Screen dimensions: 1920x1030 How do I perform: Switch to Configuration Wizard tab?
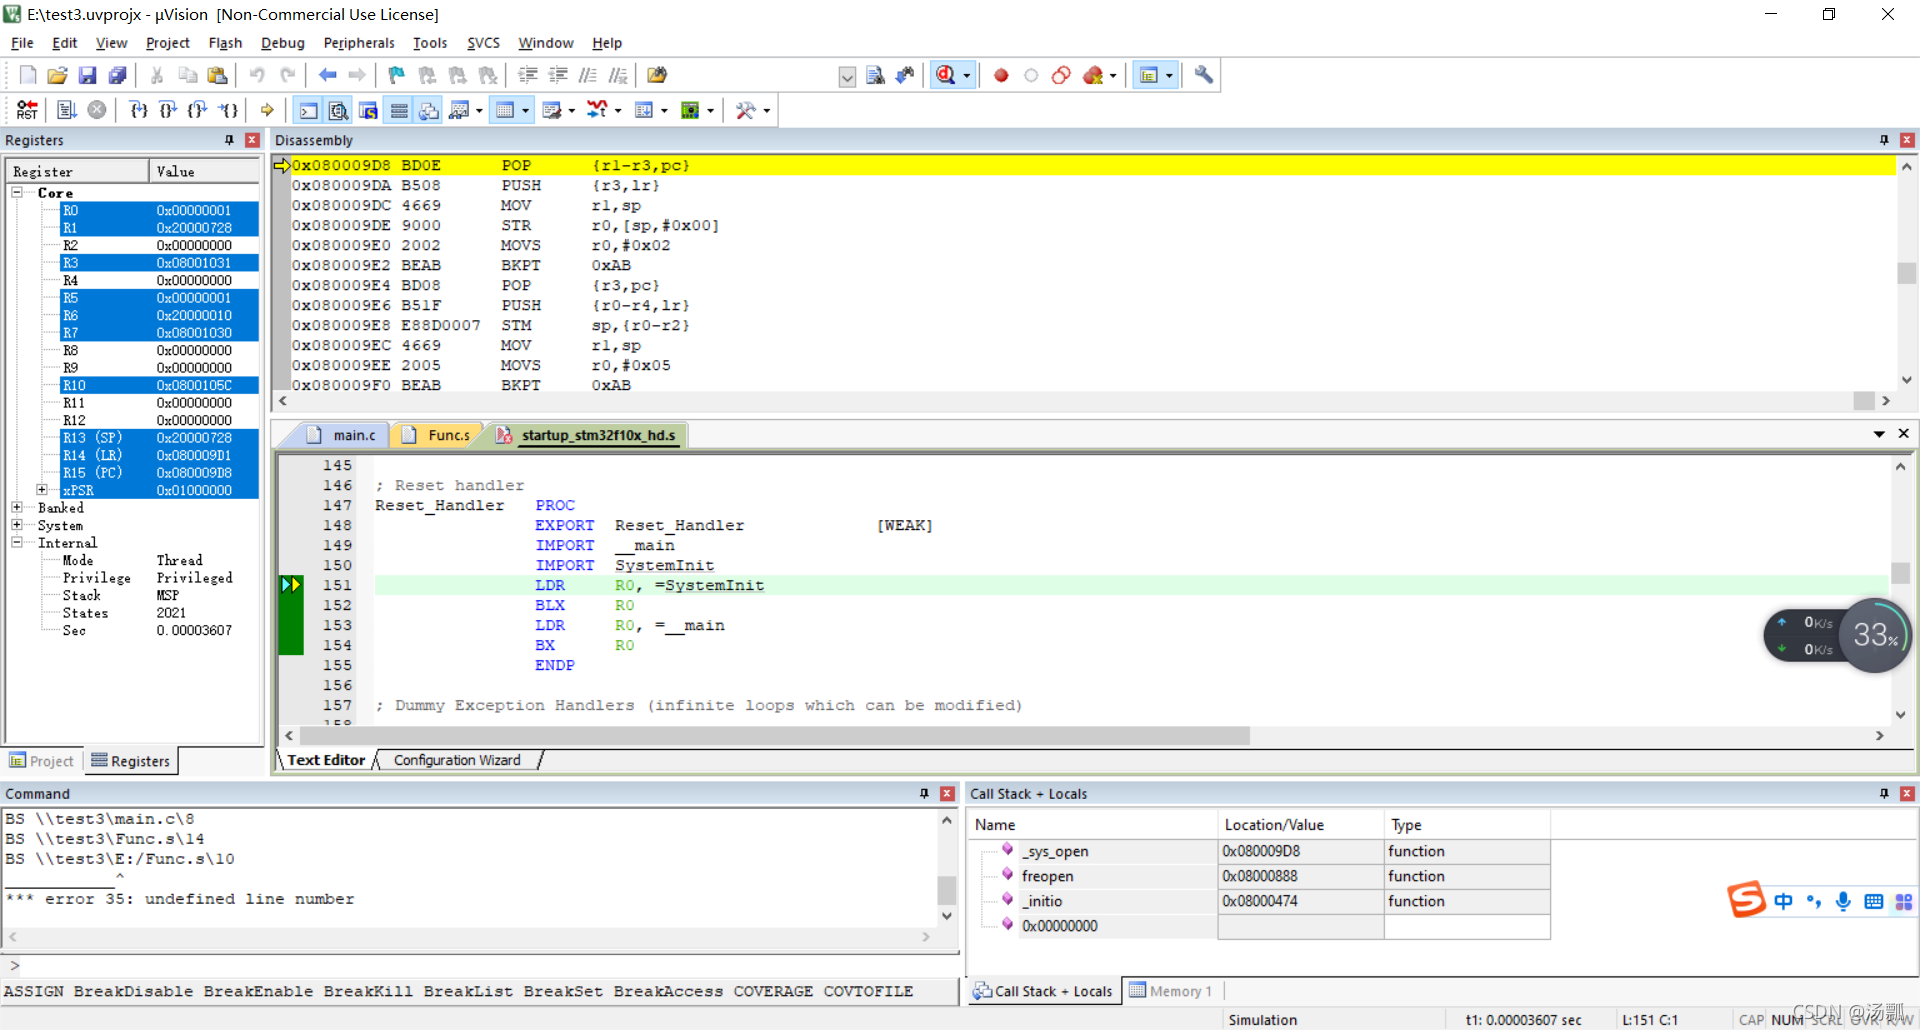[x=457, y=760]
